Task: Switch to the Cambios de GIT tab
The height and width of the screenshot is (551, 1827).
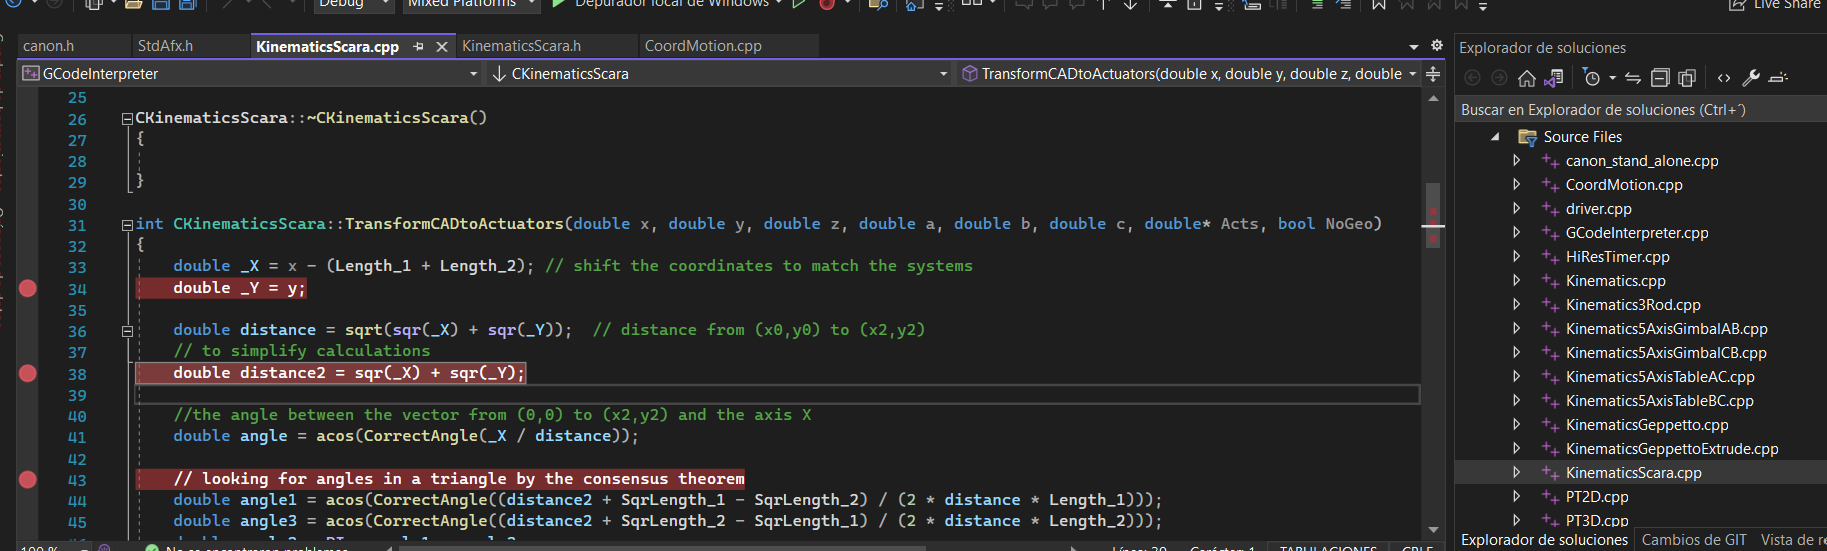Action: [x=1694, y=540]
